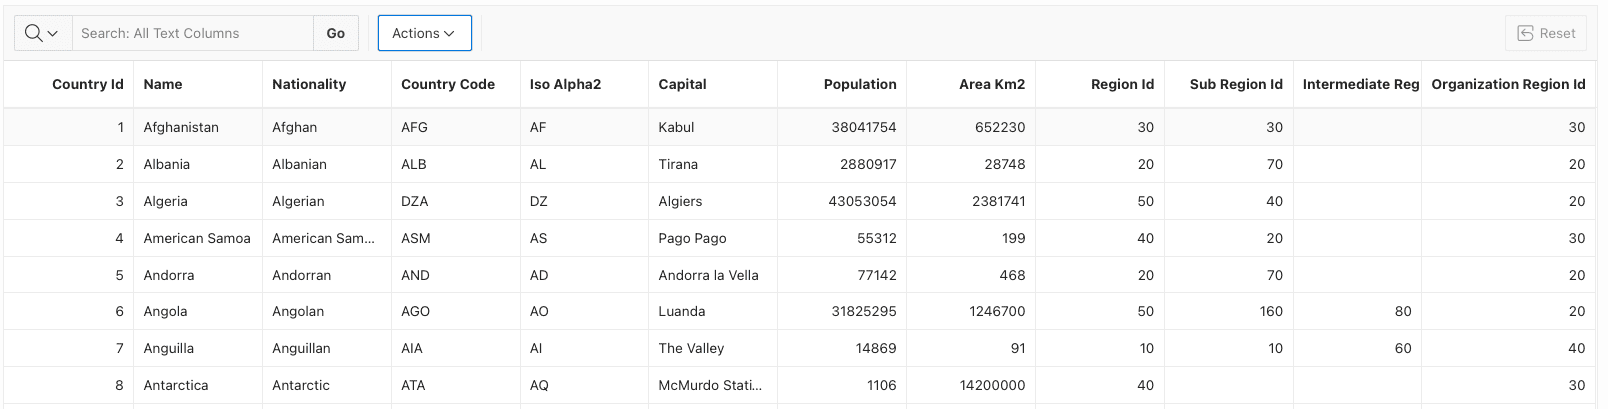Expand the Actions menu

424,33
